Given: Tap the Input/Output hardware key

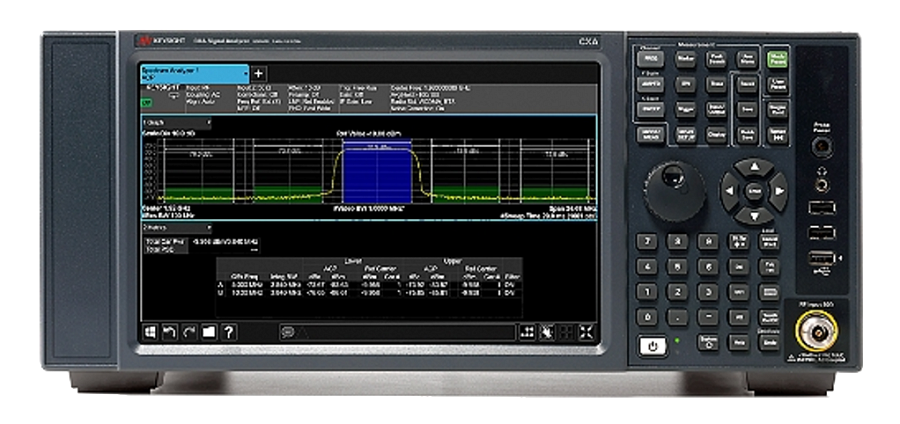Looking at the screenshot, I should click(716, 109).
